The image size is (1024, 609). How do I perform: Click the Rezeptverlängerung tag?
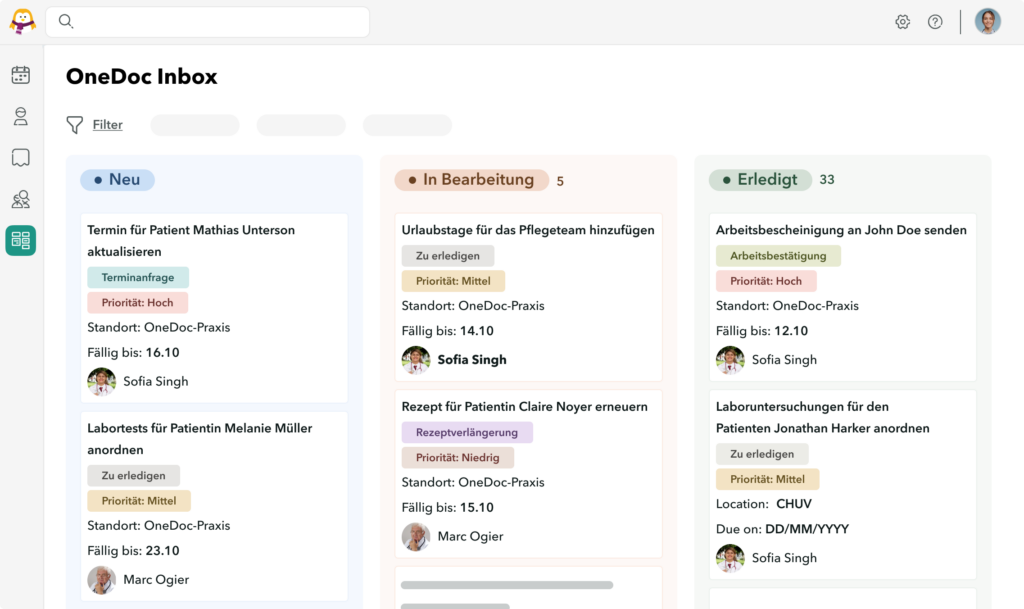pos(467,432)
